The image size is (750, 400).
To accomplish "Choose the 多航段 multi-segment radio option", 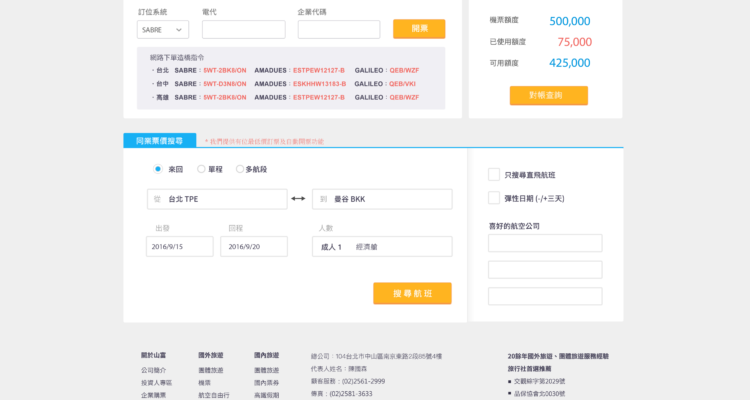I will (240, 170).
